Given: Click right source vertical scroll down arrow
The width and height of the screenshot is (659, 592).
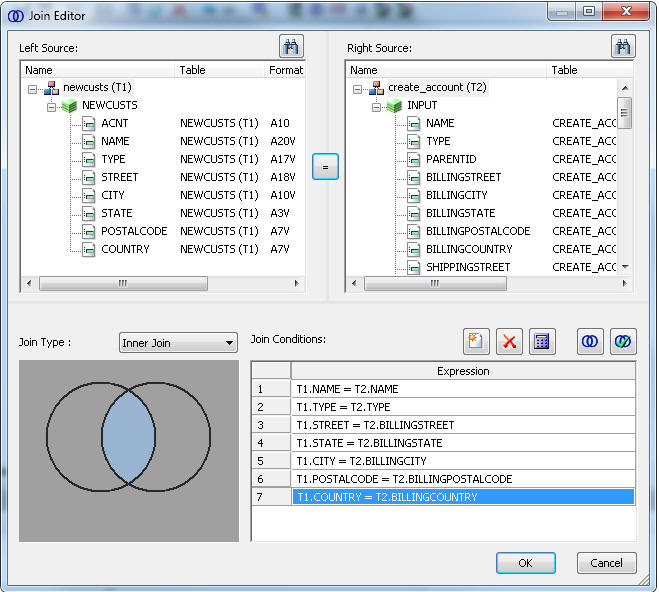Looking at the screenshot, I should [625, 267].
